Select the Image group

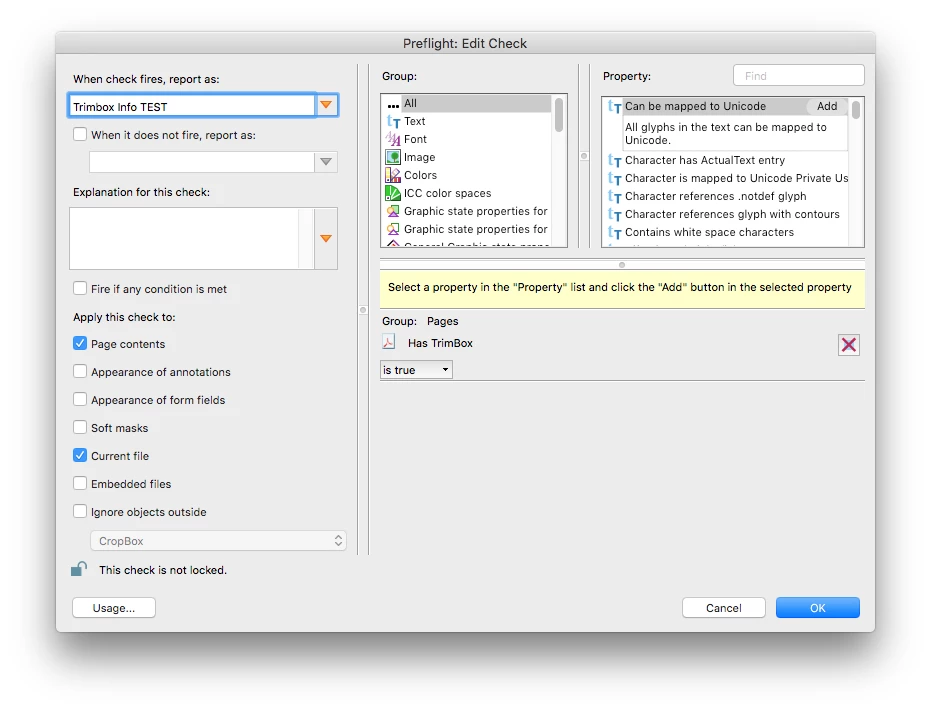click(468, 157)
